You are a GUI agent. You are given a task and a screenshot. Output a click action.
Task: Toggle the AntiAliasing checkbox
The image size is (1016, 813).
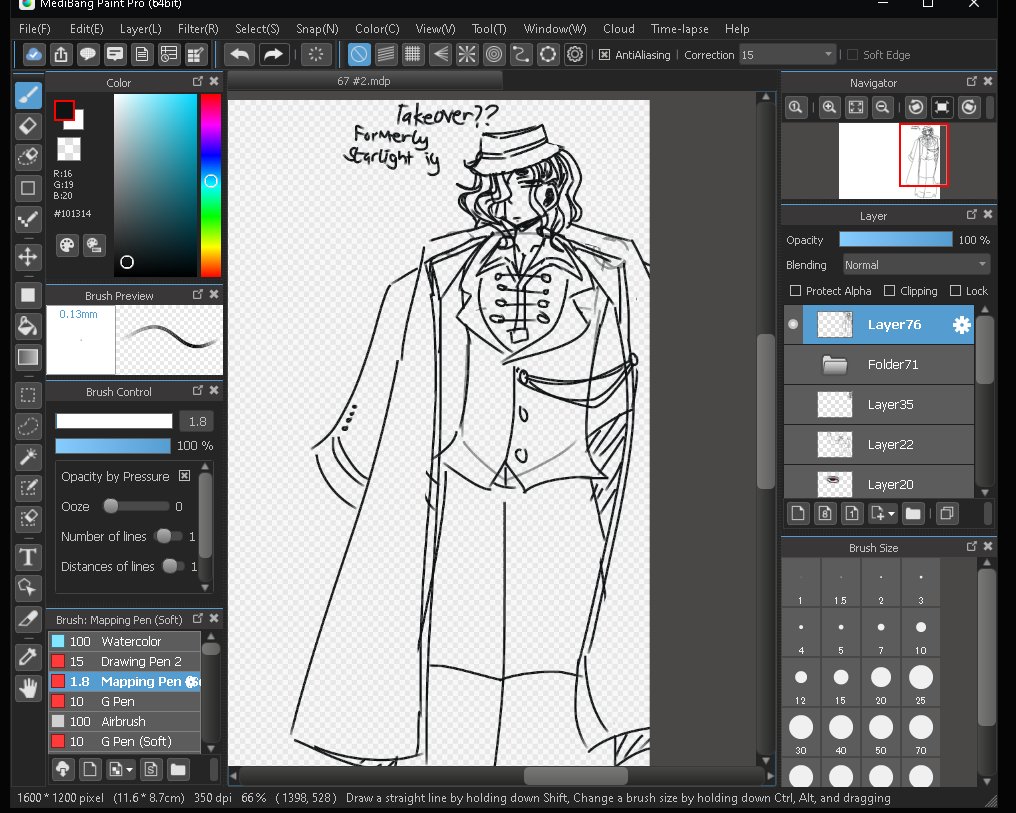pos(604,55)
